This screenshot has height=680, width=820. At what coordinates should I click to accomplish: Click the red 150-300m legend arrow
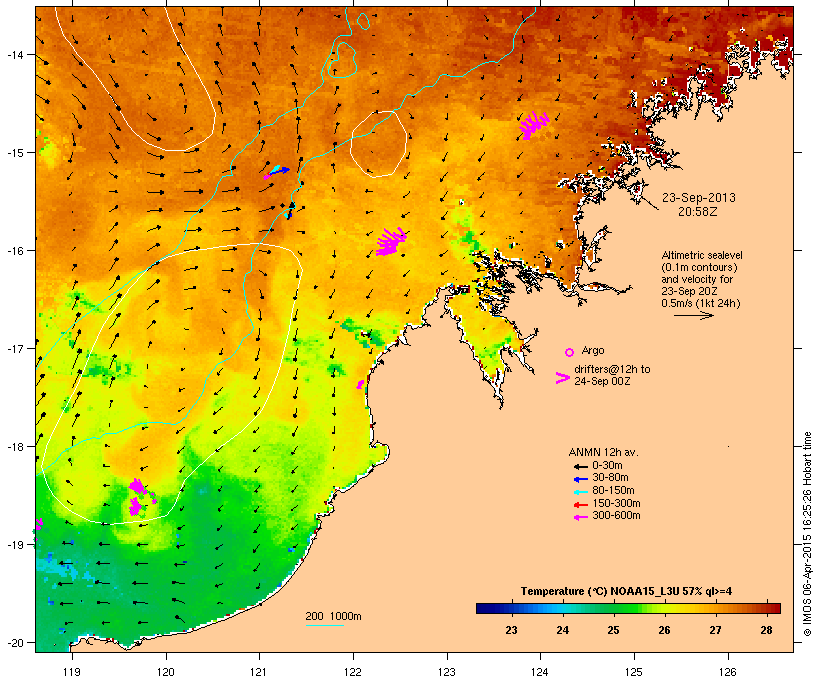(580, 505)
